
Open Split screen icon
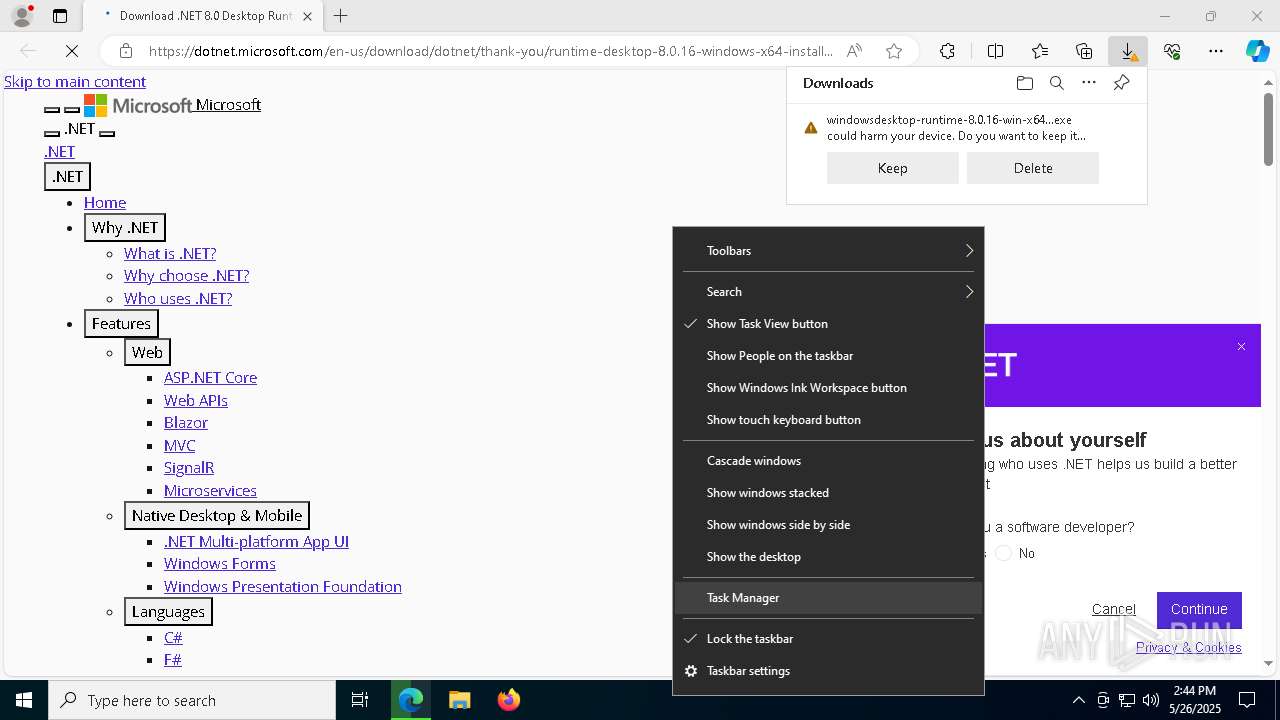(x=995, y=51)
